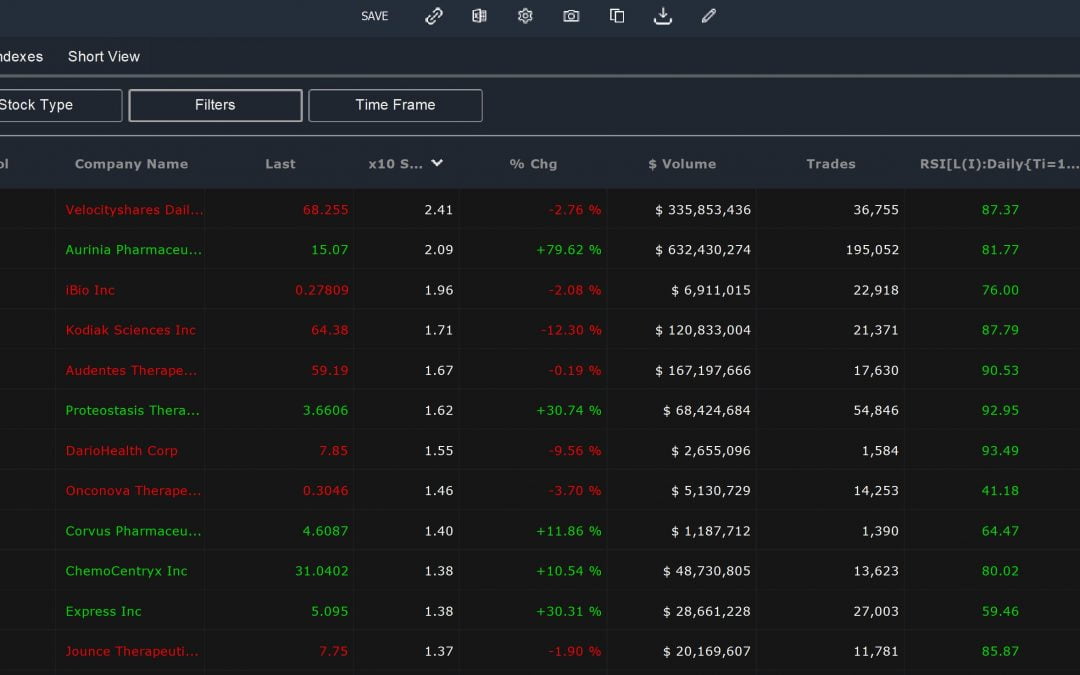The image size is (1080, 675).
Task: Click the link chain icon
Action: [433, 16]
